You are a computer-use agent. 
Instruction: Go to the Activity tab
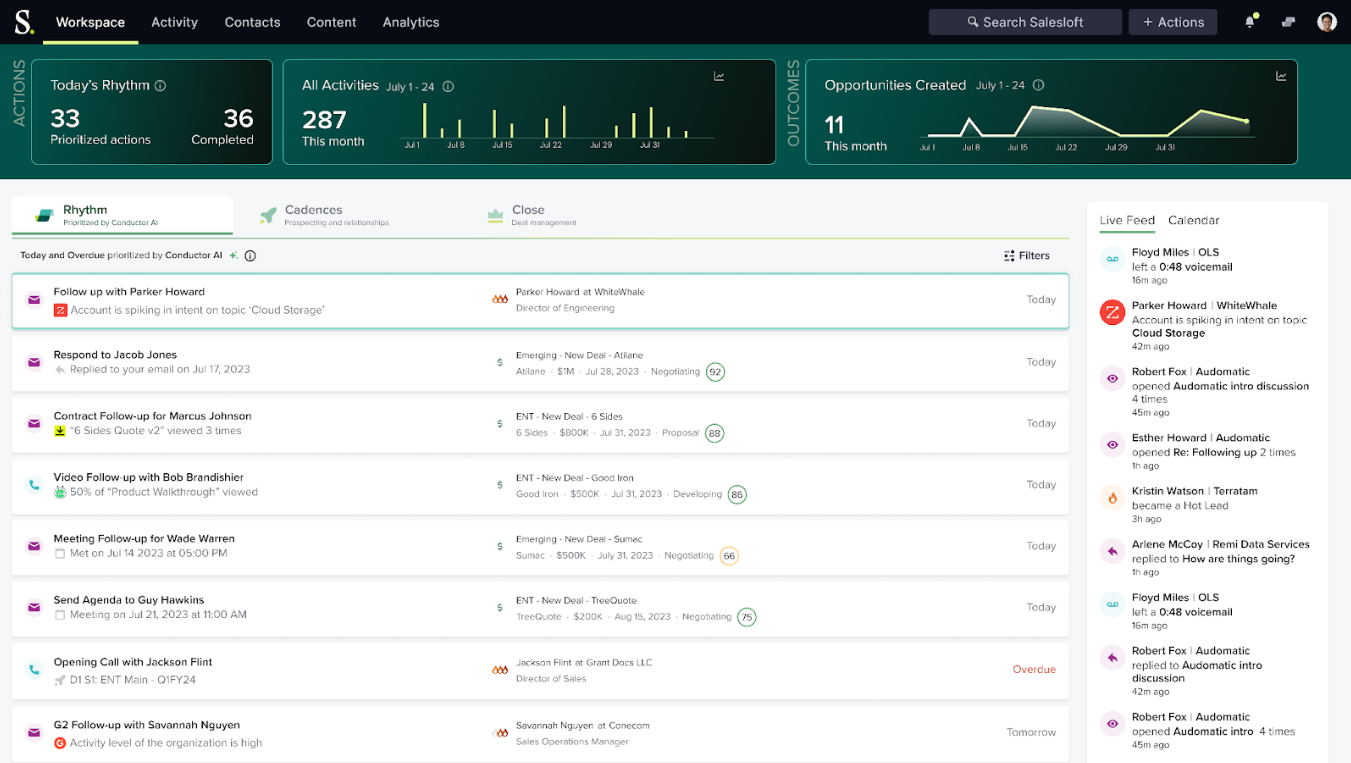coord(175,22)
